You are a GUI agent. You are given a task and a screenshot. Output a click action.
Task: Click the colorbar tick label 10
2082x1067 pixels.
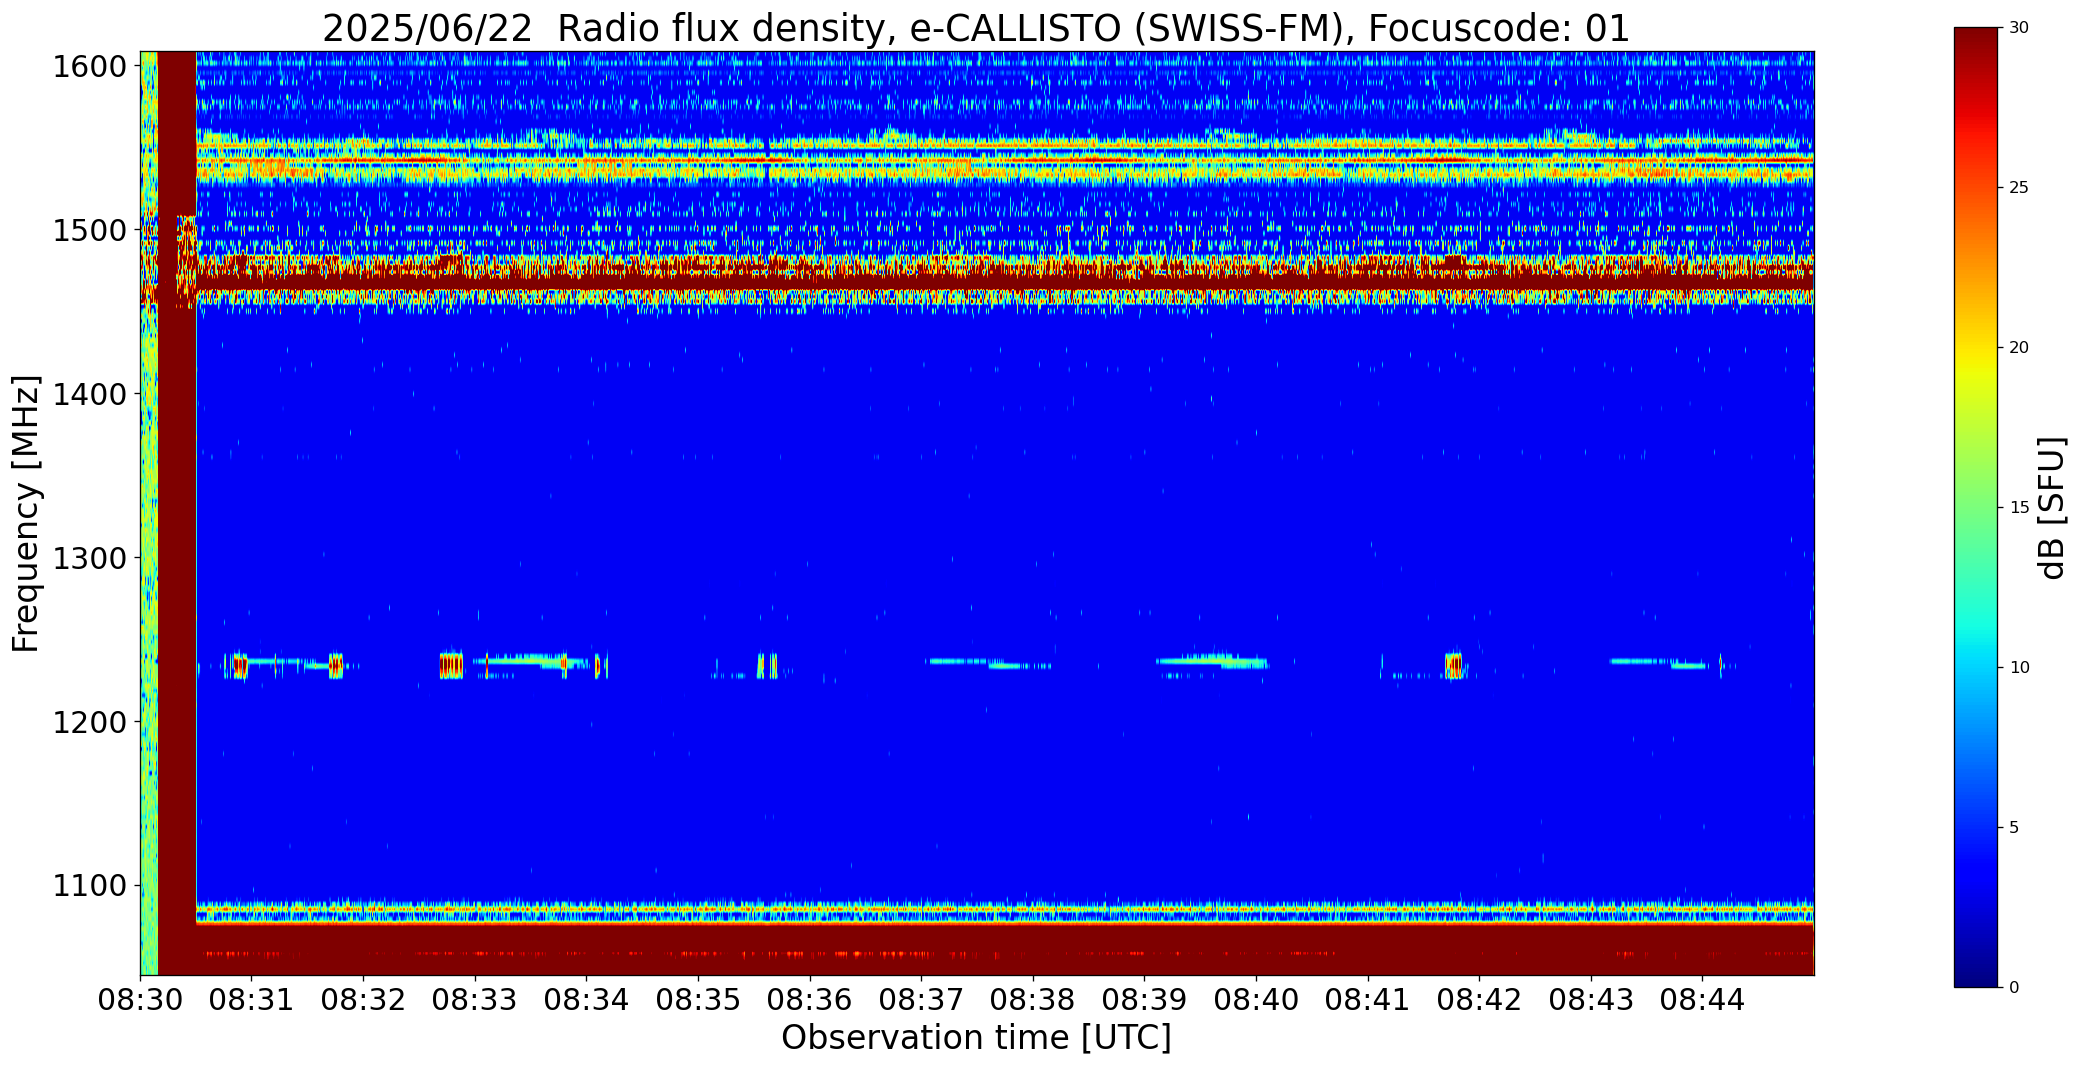click(x=2020, y=667)
